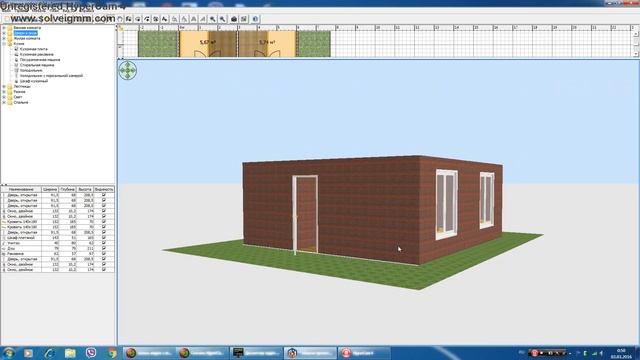Viewport: 640px width, 360px height.
Task: Zoom out on the plan with the magnifier
Action: click(x=222, y=19)
